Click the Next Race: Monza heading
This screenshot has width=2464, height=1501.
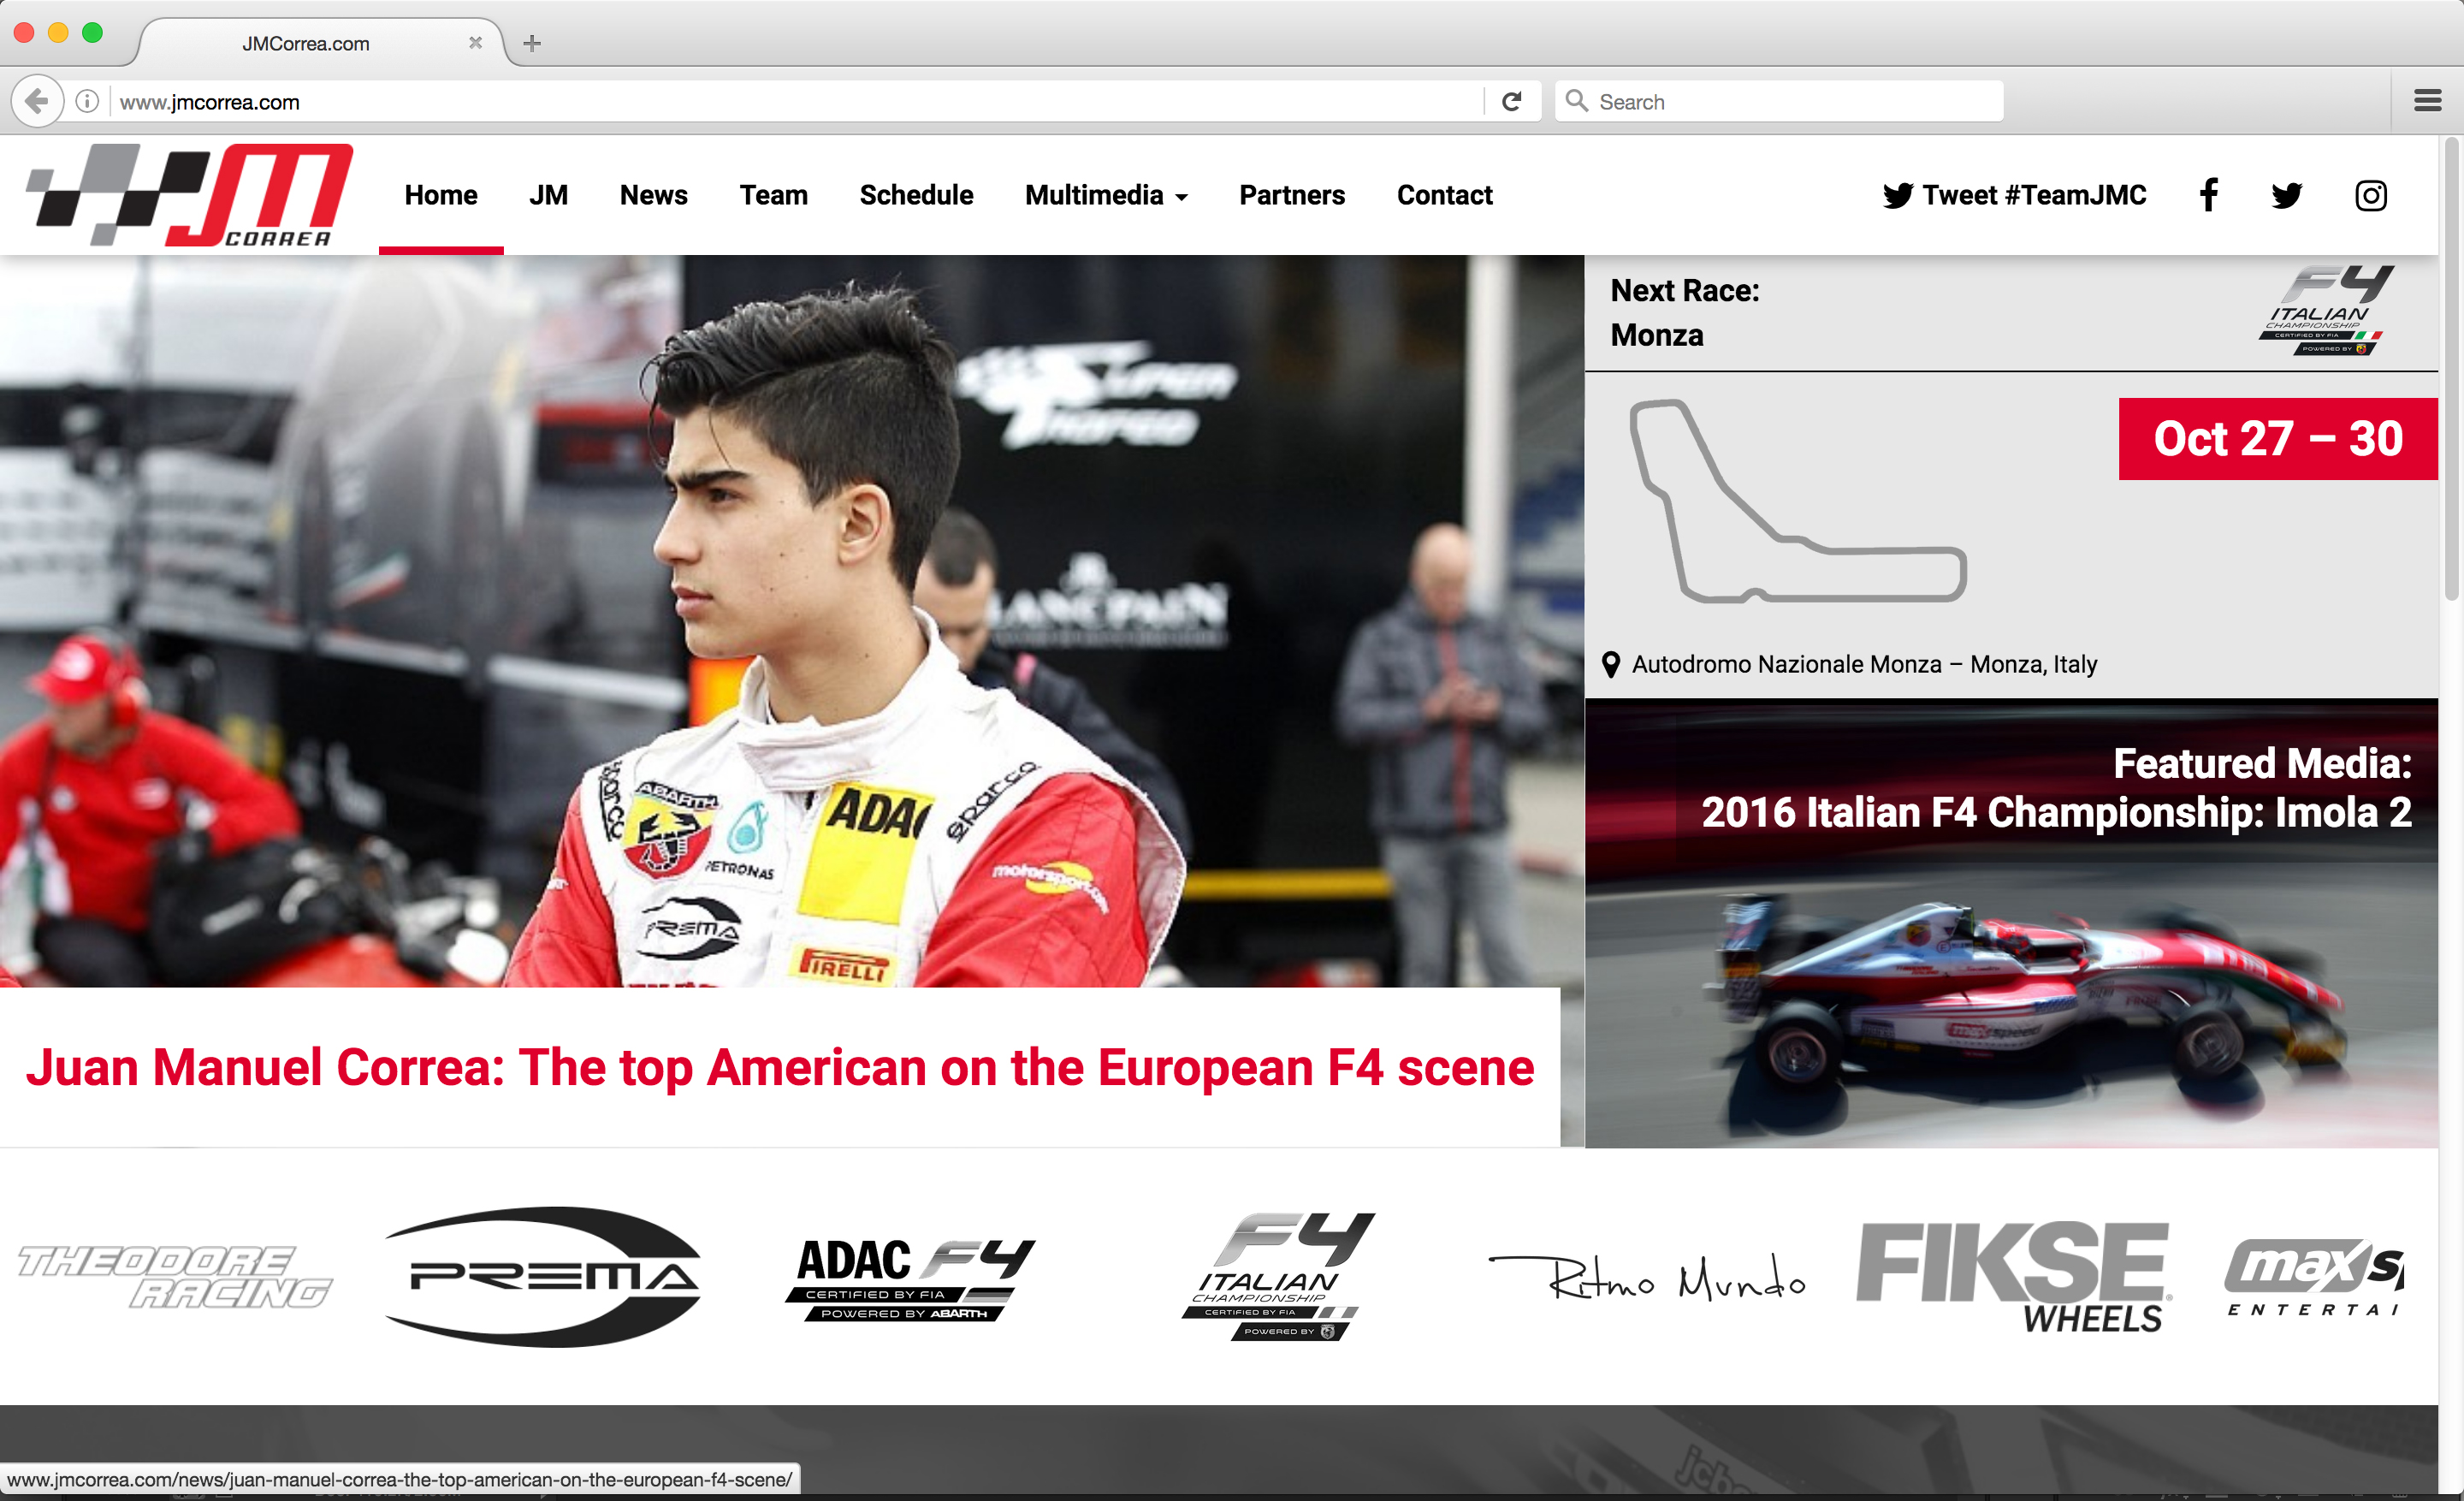point(1684,313)
